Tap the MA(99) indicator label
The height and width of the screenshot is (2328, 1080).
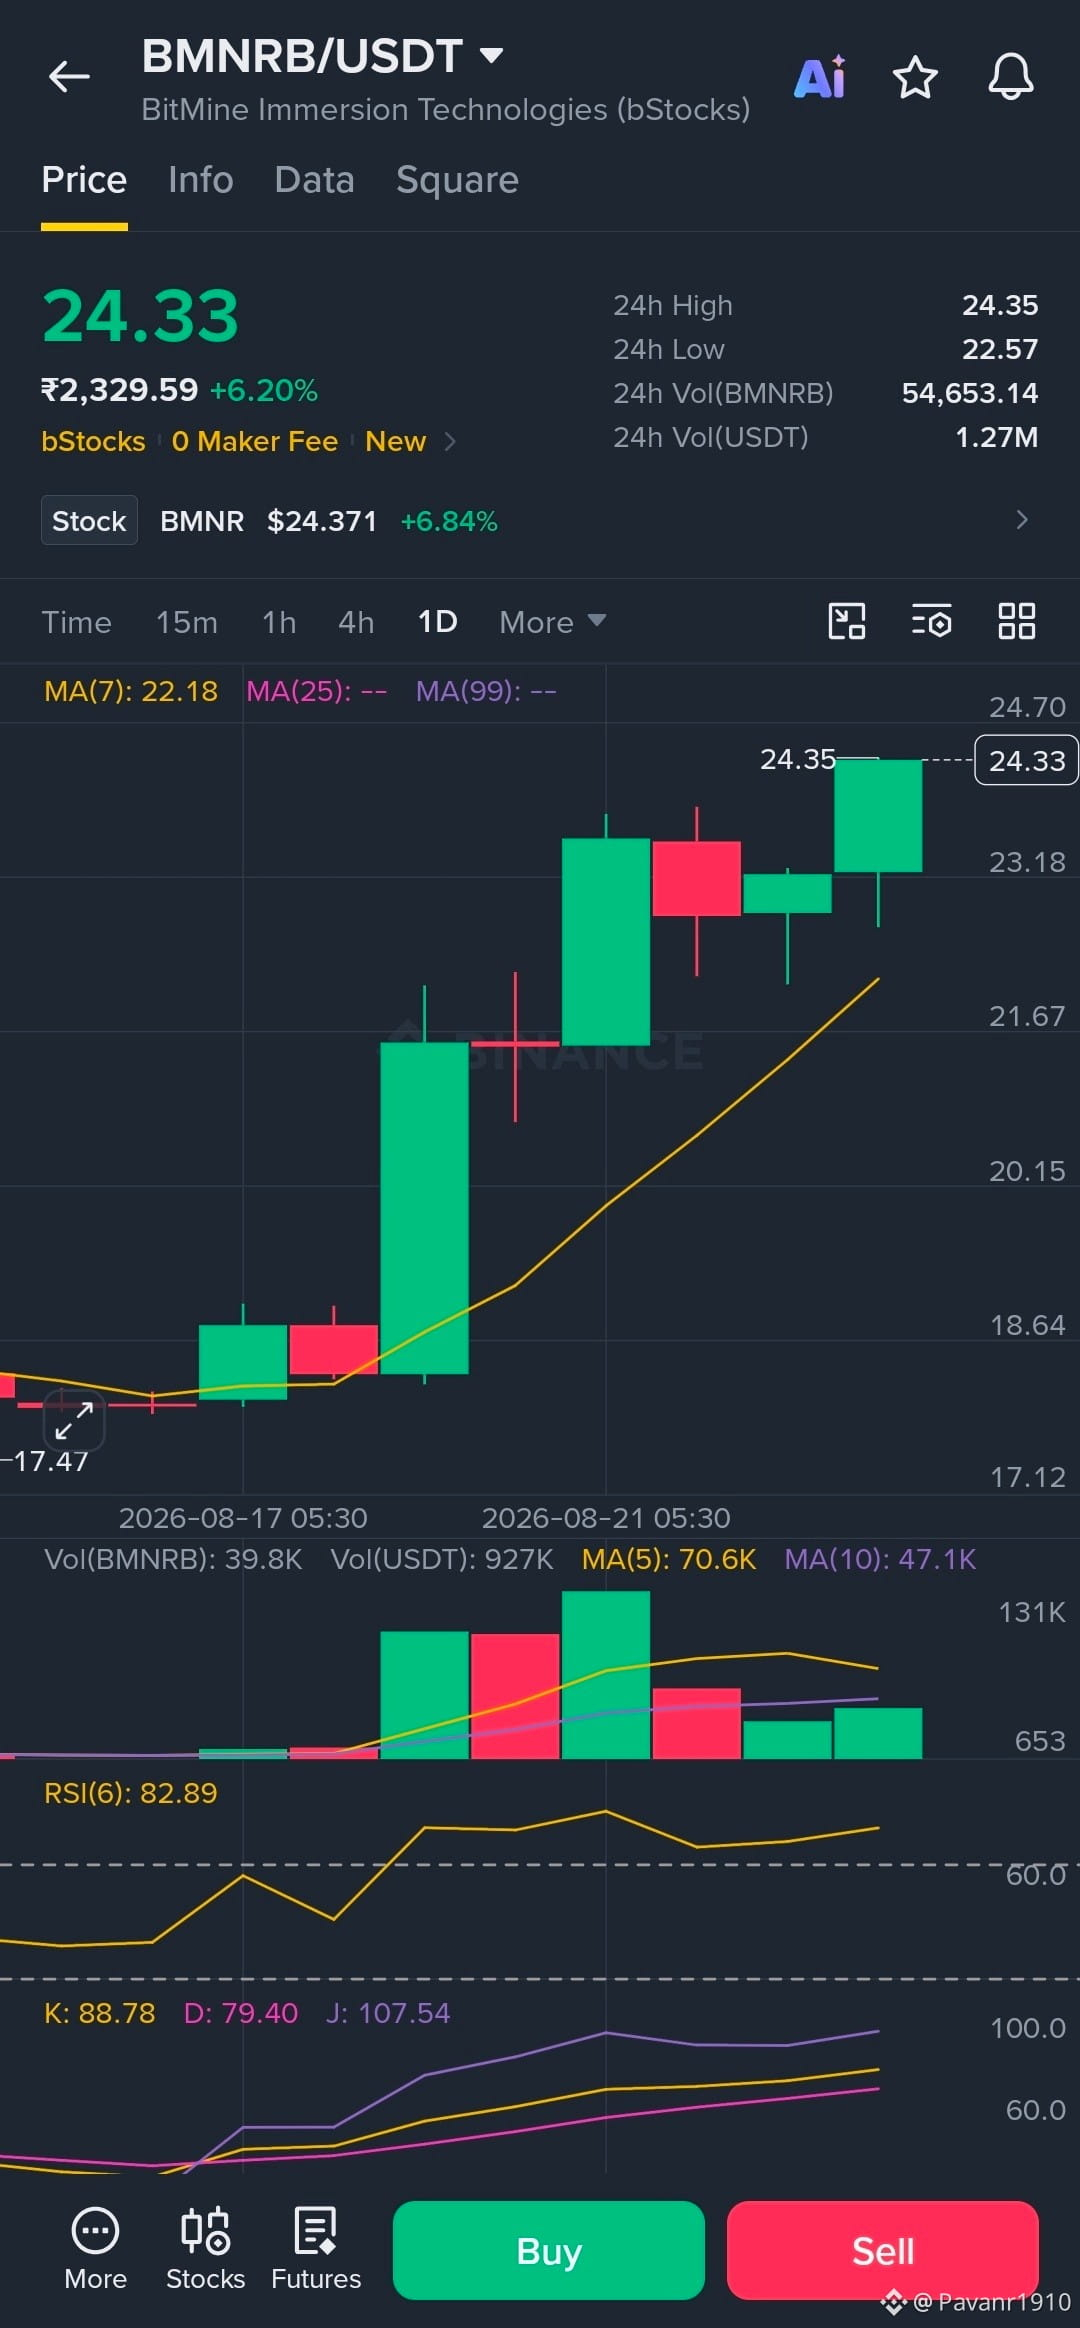coord(487,691)
